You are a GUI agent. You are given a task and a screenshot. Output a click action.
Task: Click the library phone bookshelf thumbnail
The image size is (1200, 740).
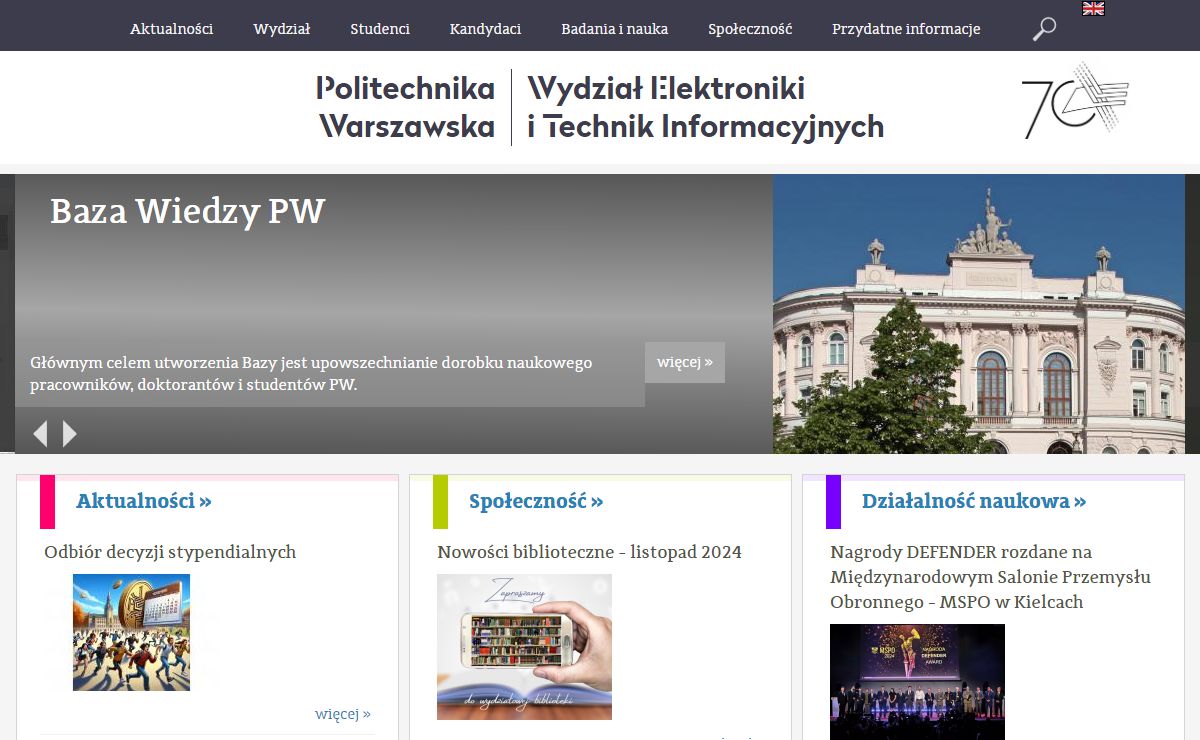pos(524,647)
